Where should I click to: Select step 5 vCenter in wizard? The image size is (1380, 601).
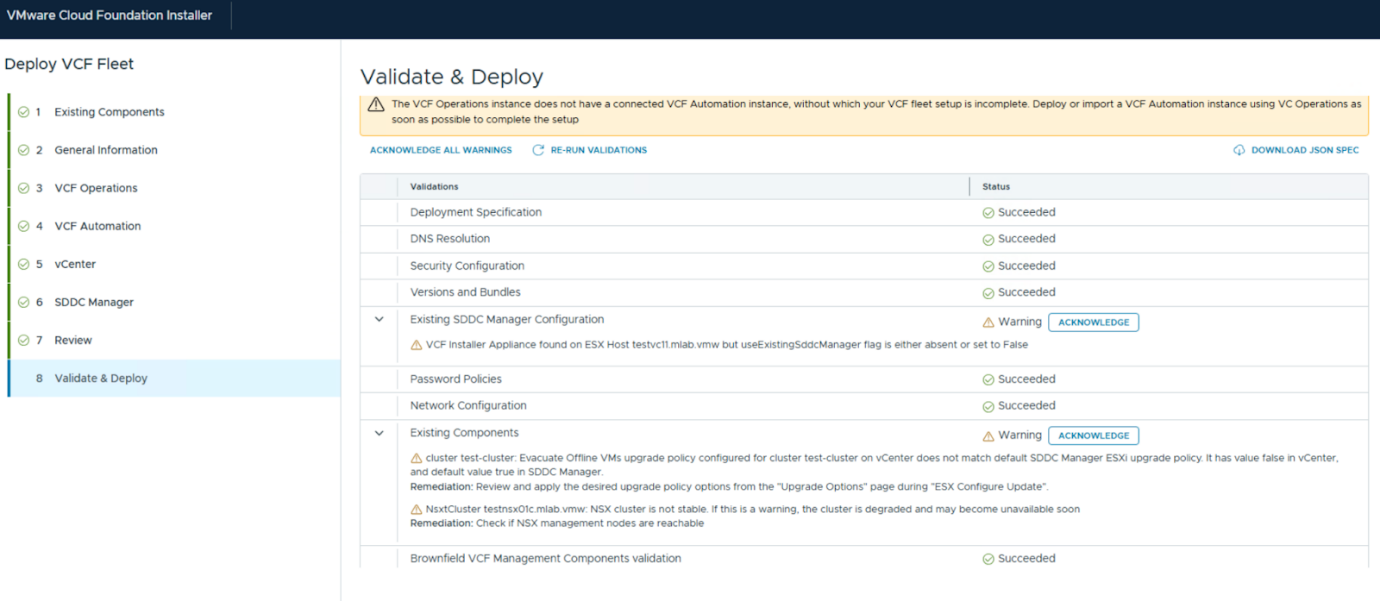75,264
